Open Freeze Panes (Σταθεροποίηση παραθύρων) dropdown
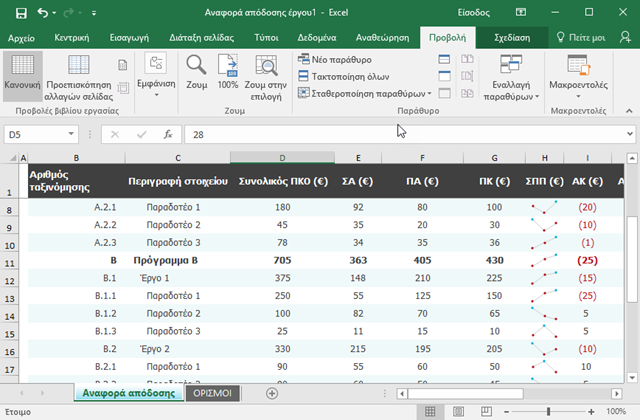Screen dimensions: 640x420 [364, 93]
